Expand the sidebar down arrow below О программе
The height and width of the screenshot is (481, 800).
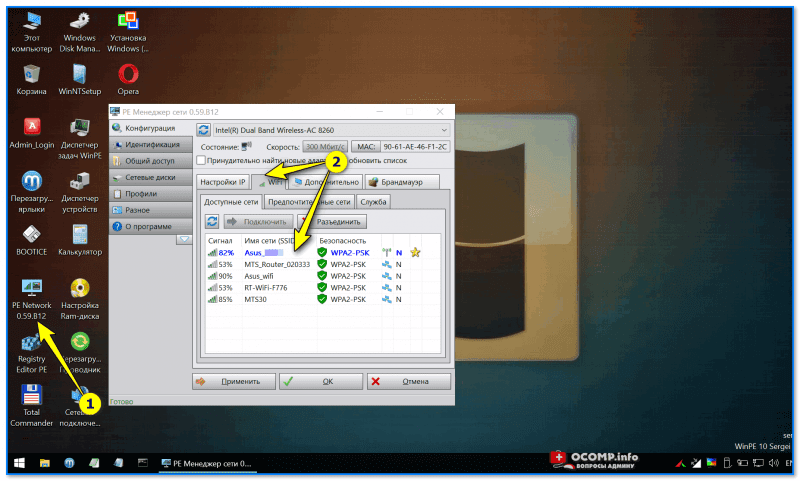(184, 239)
